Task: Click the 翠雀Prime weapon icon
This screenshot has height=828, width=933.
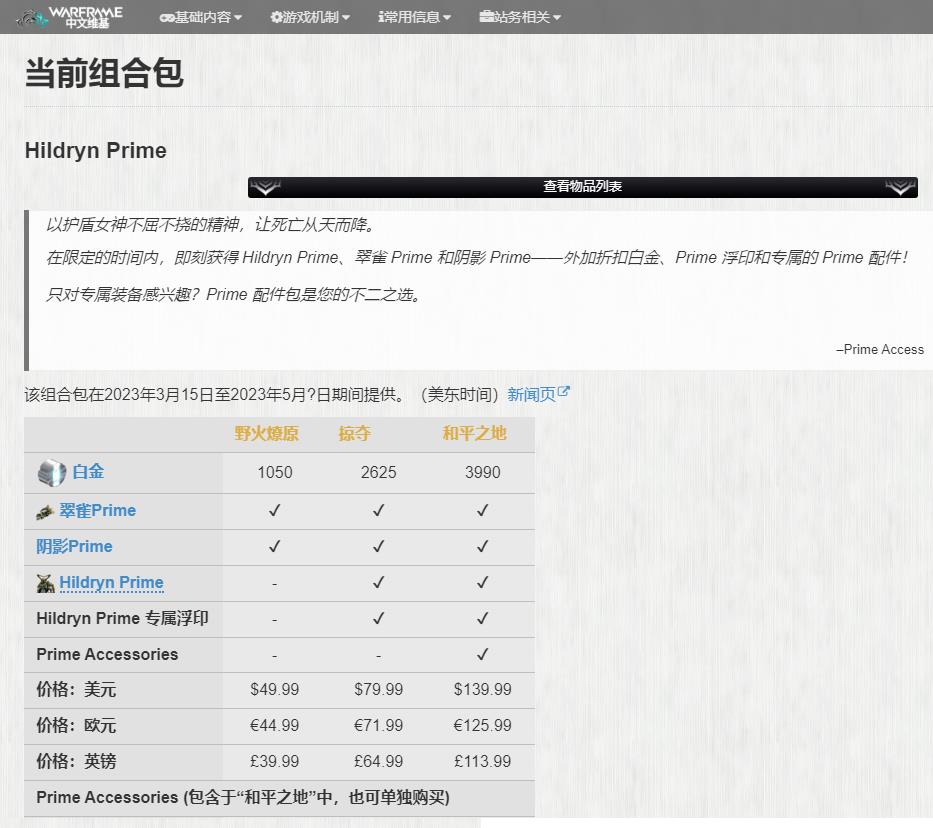Action: [x=45, y=512]
